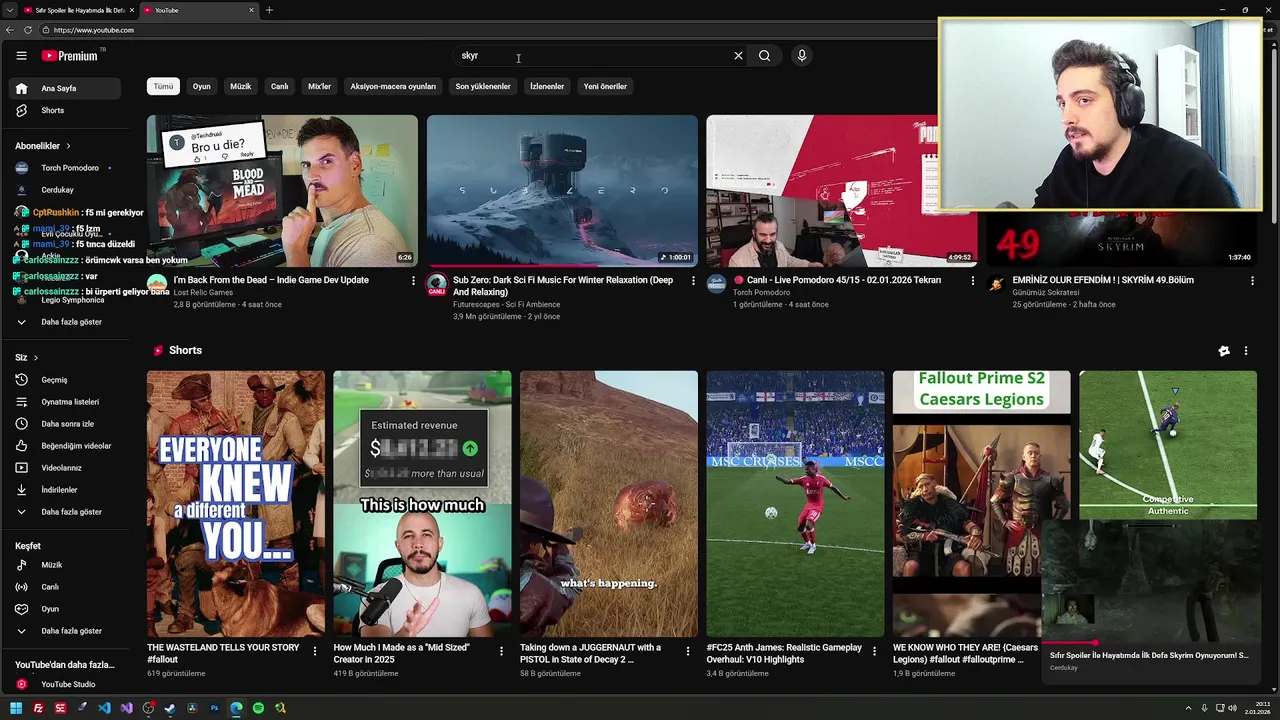
Task: Open Daha sonra izle list
Action: pos(64,424)
